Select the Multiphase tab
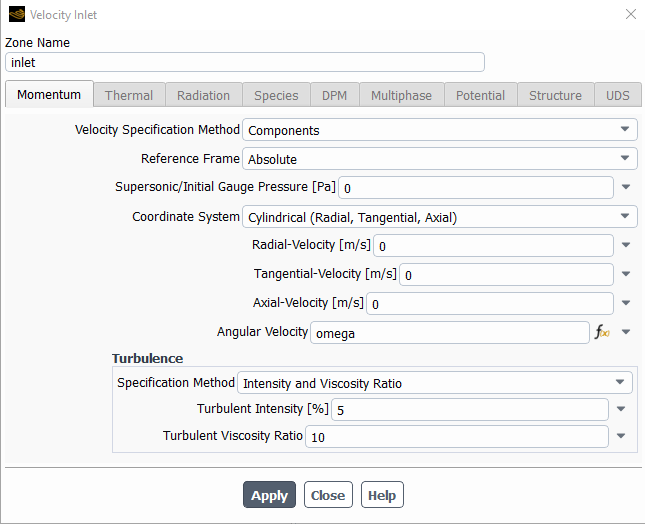645x524 pixels. (x=401, y=95)
